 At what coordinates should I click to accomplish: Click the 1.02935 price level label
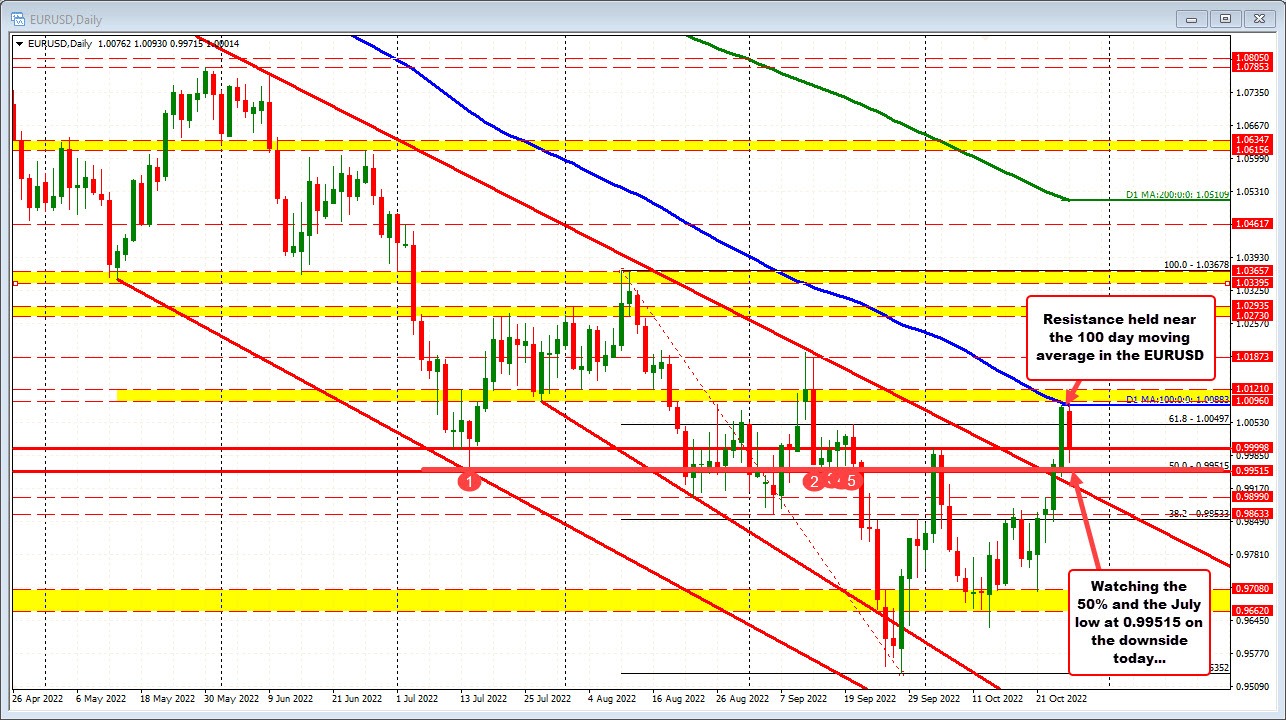[1254, 304]
